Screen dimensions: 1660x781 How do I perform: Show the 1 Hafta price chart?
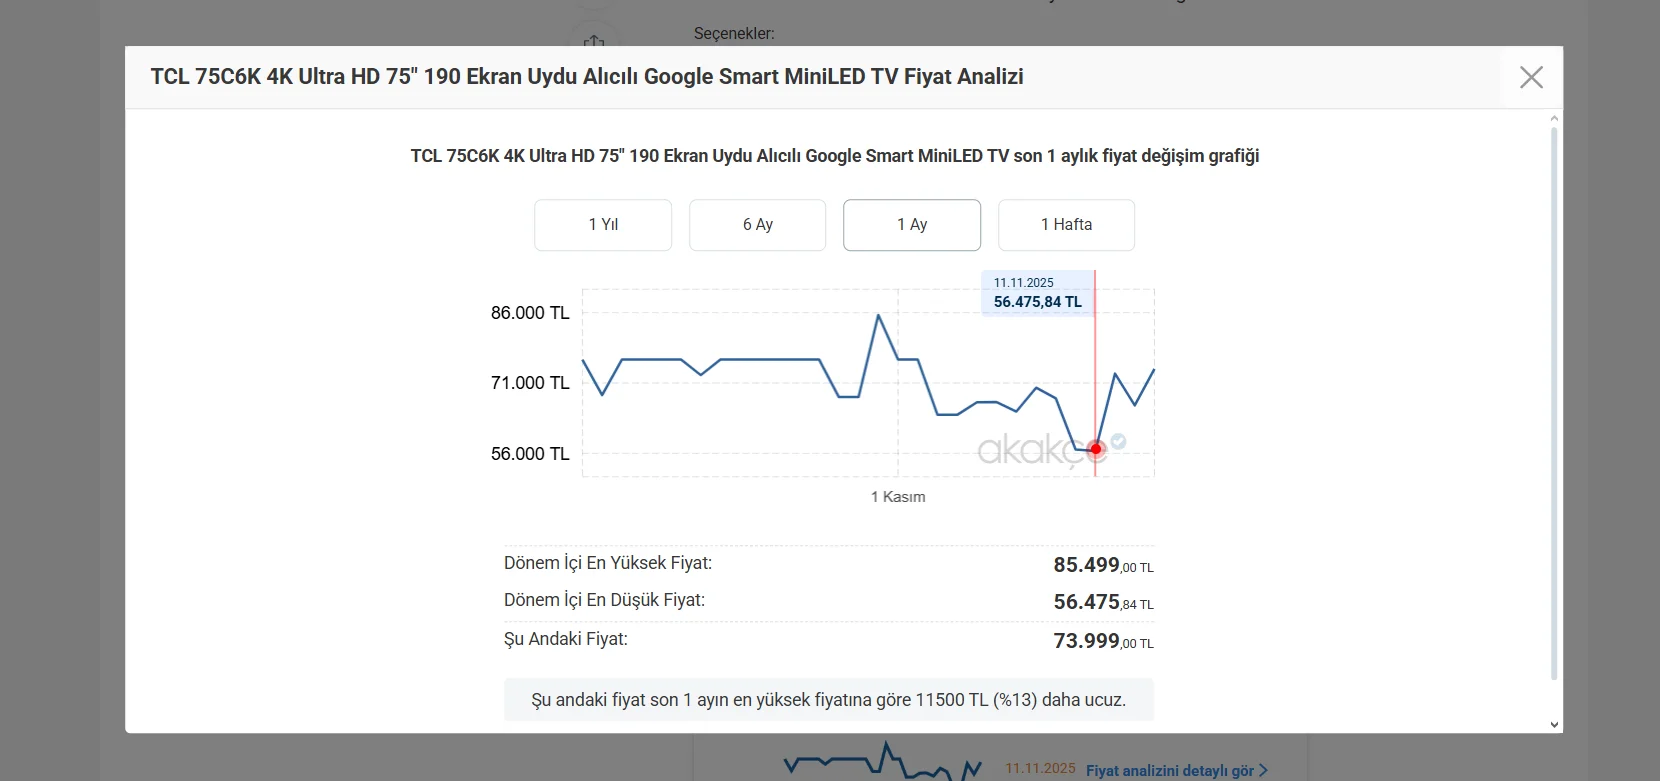tap(1066, 225)
